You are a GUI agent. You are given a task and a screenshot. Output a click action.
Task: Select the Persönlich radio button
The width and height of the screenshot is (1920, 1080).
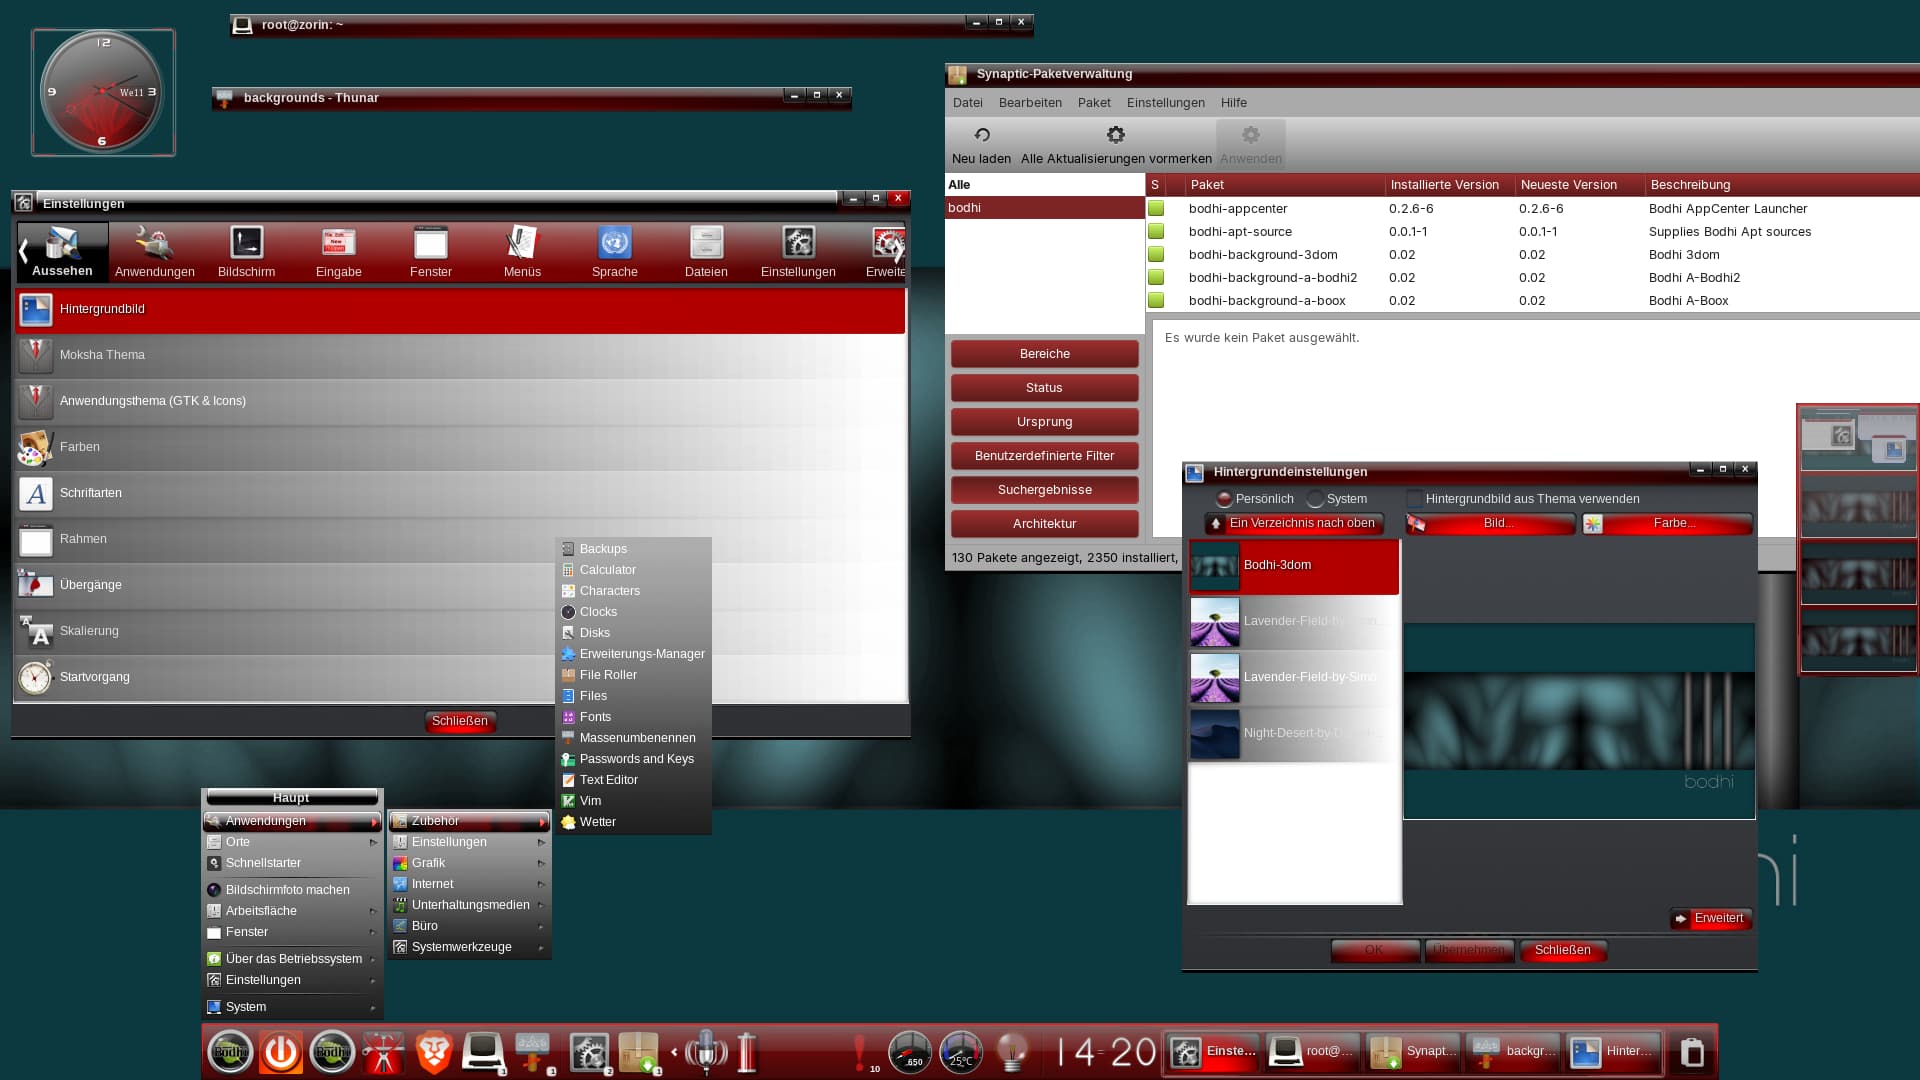click(1224, 499)
